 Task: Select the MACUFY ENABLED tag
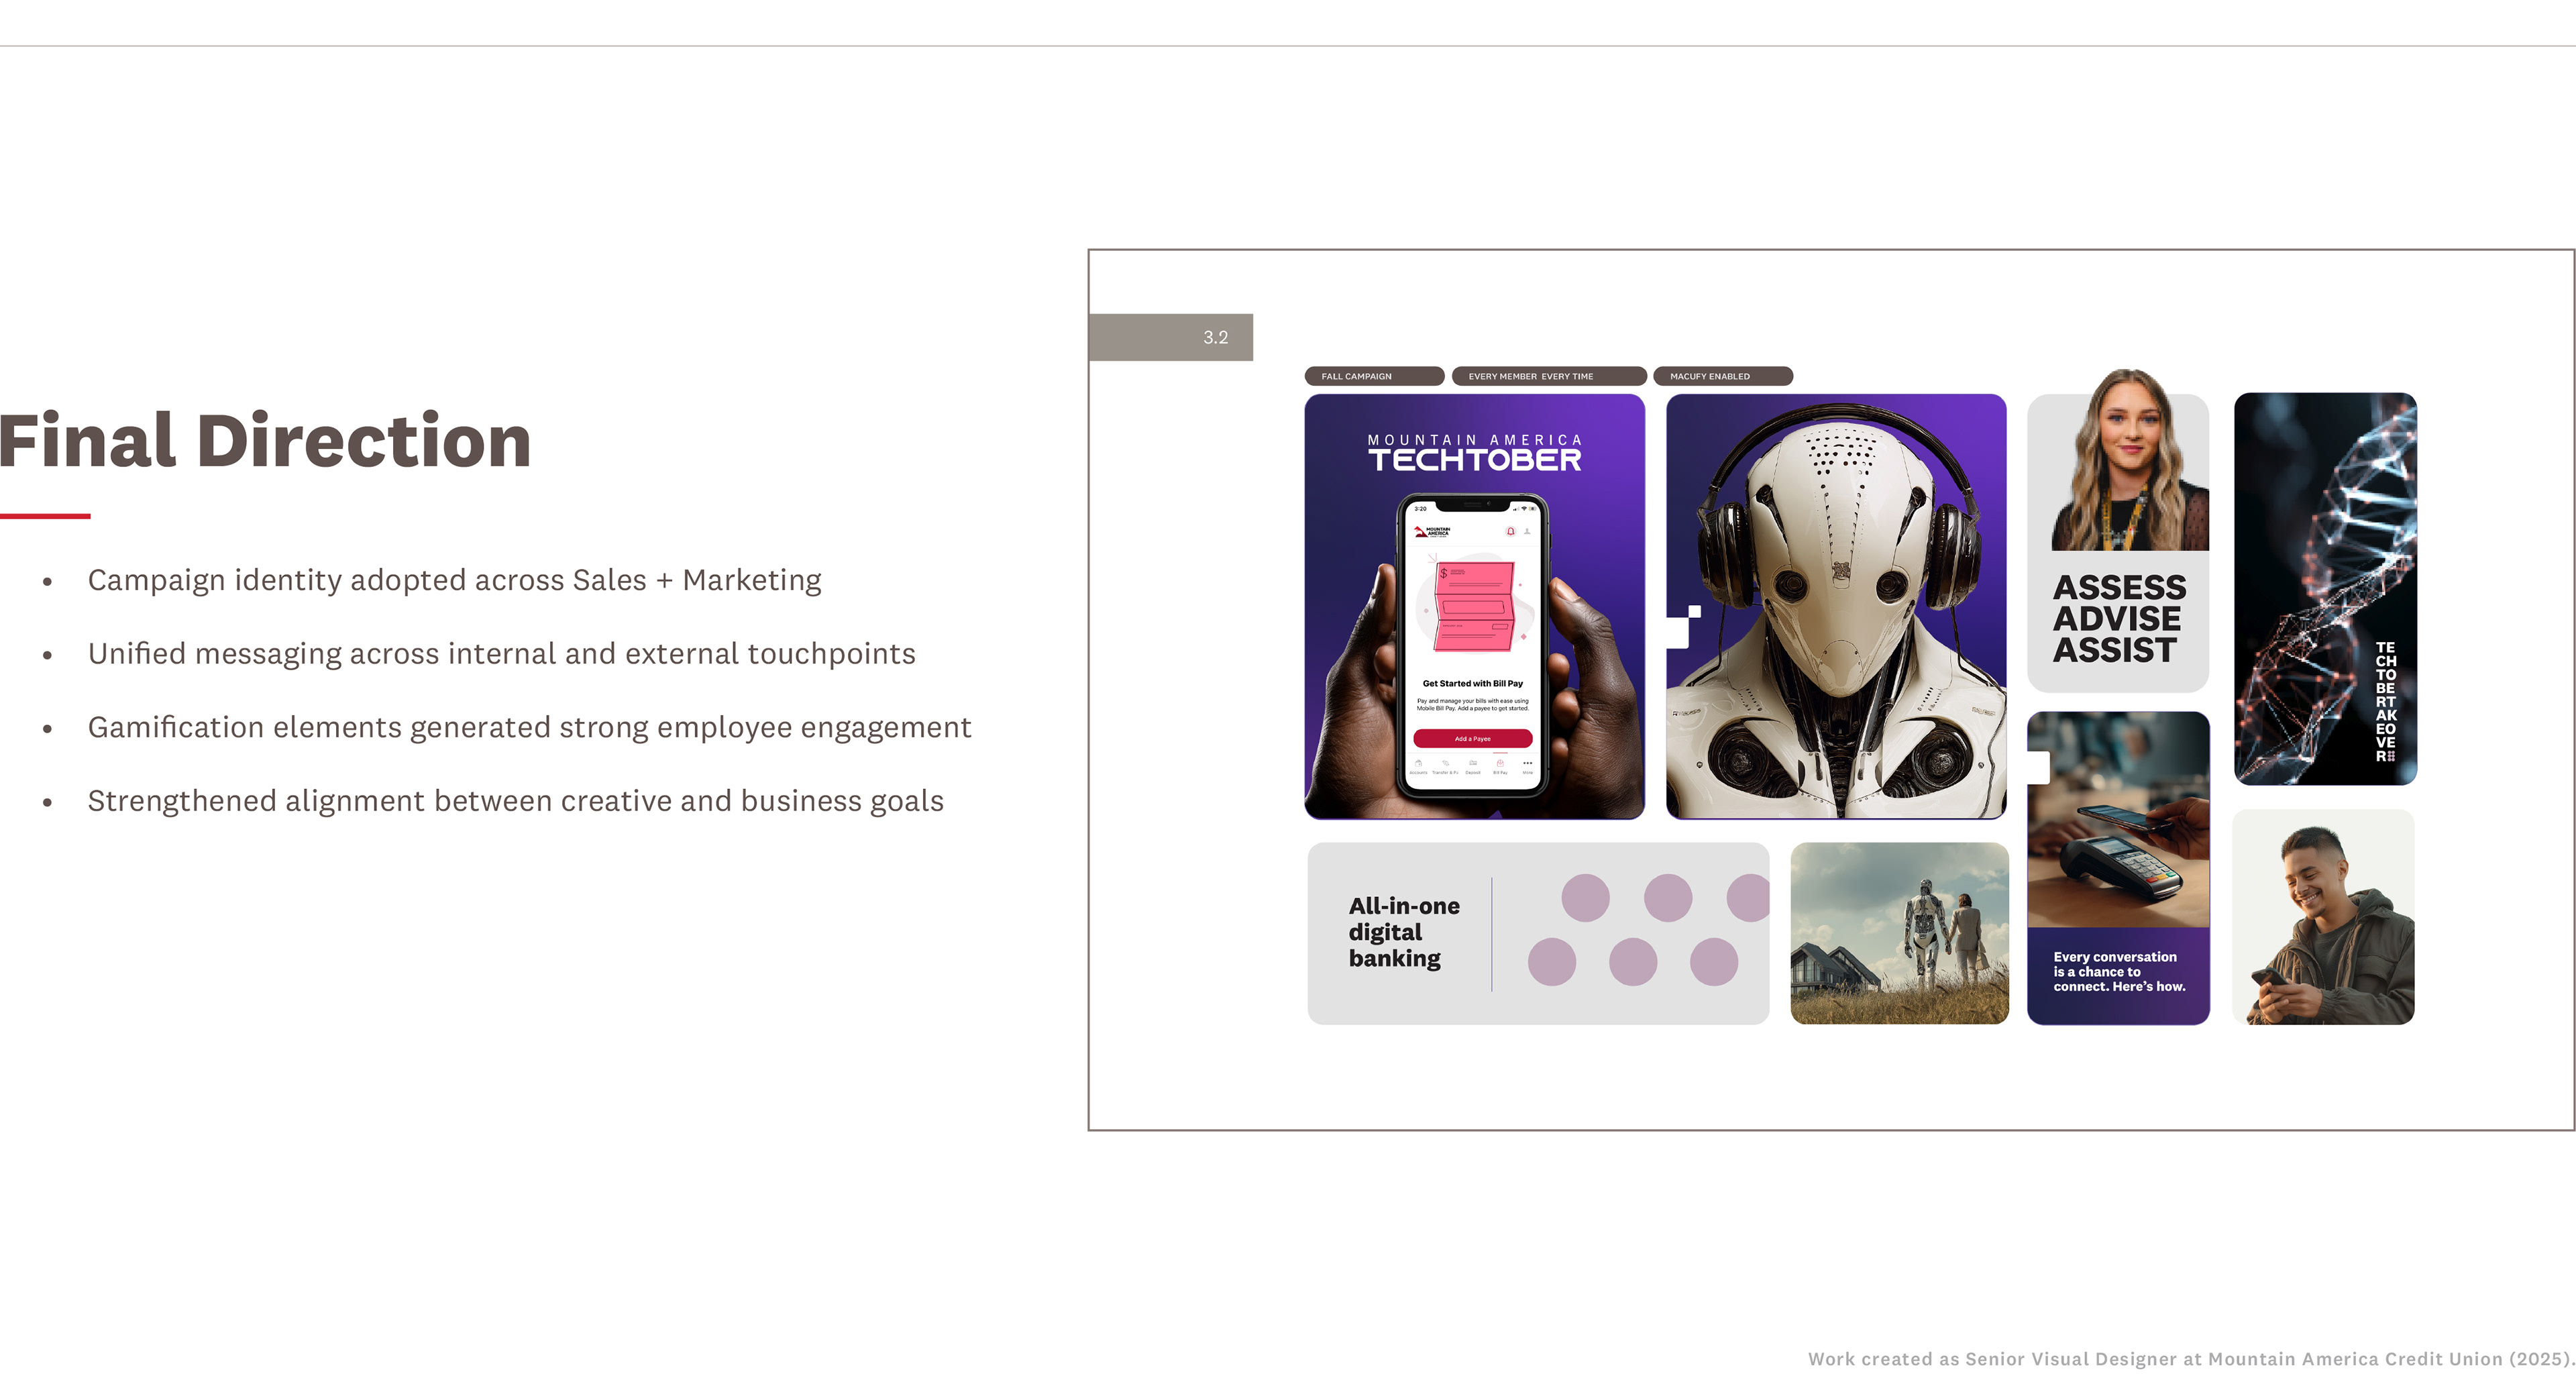1722,377
